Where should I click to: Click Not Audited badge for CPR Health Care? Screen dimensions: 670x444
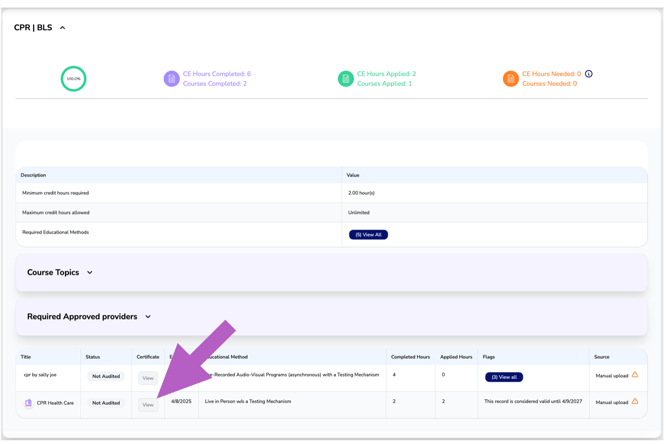point(105,403)
